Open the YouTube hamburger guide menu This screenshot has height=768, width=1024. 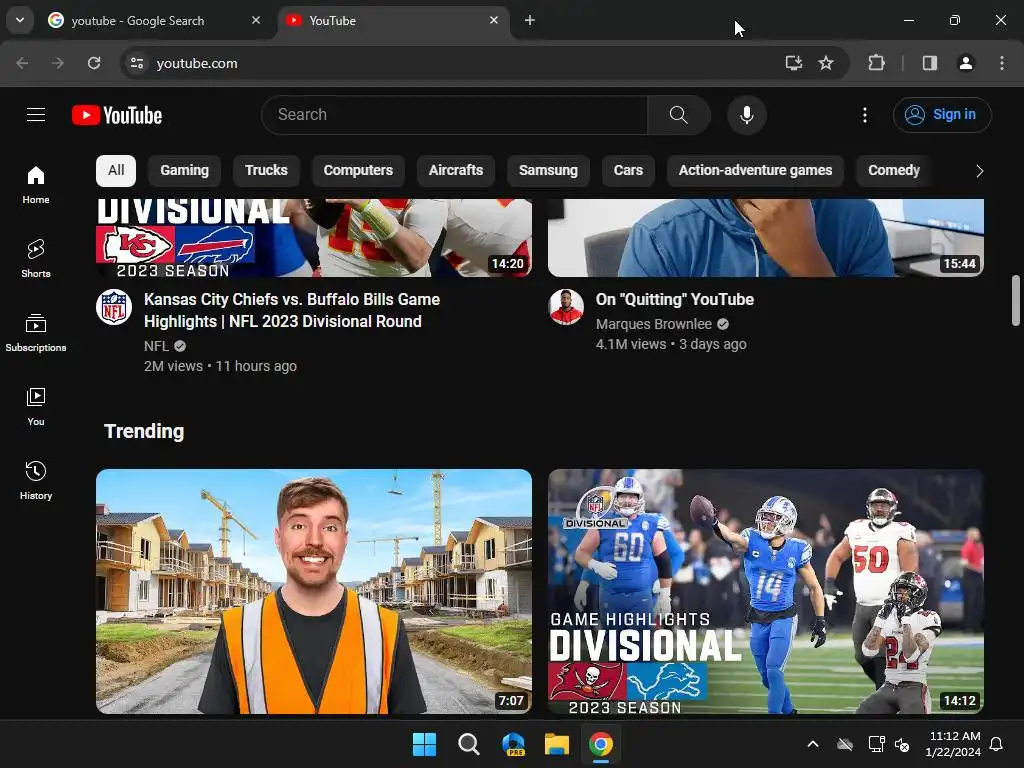point(36,115)
